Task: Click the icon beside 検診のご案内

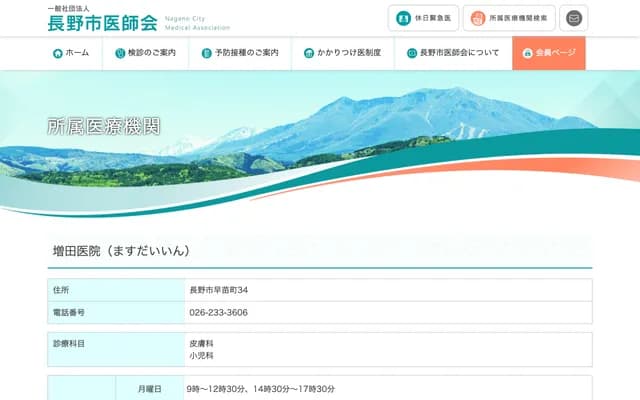Action: [121, 53]
